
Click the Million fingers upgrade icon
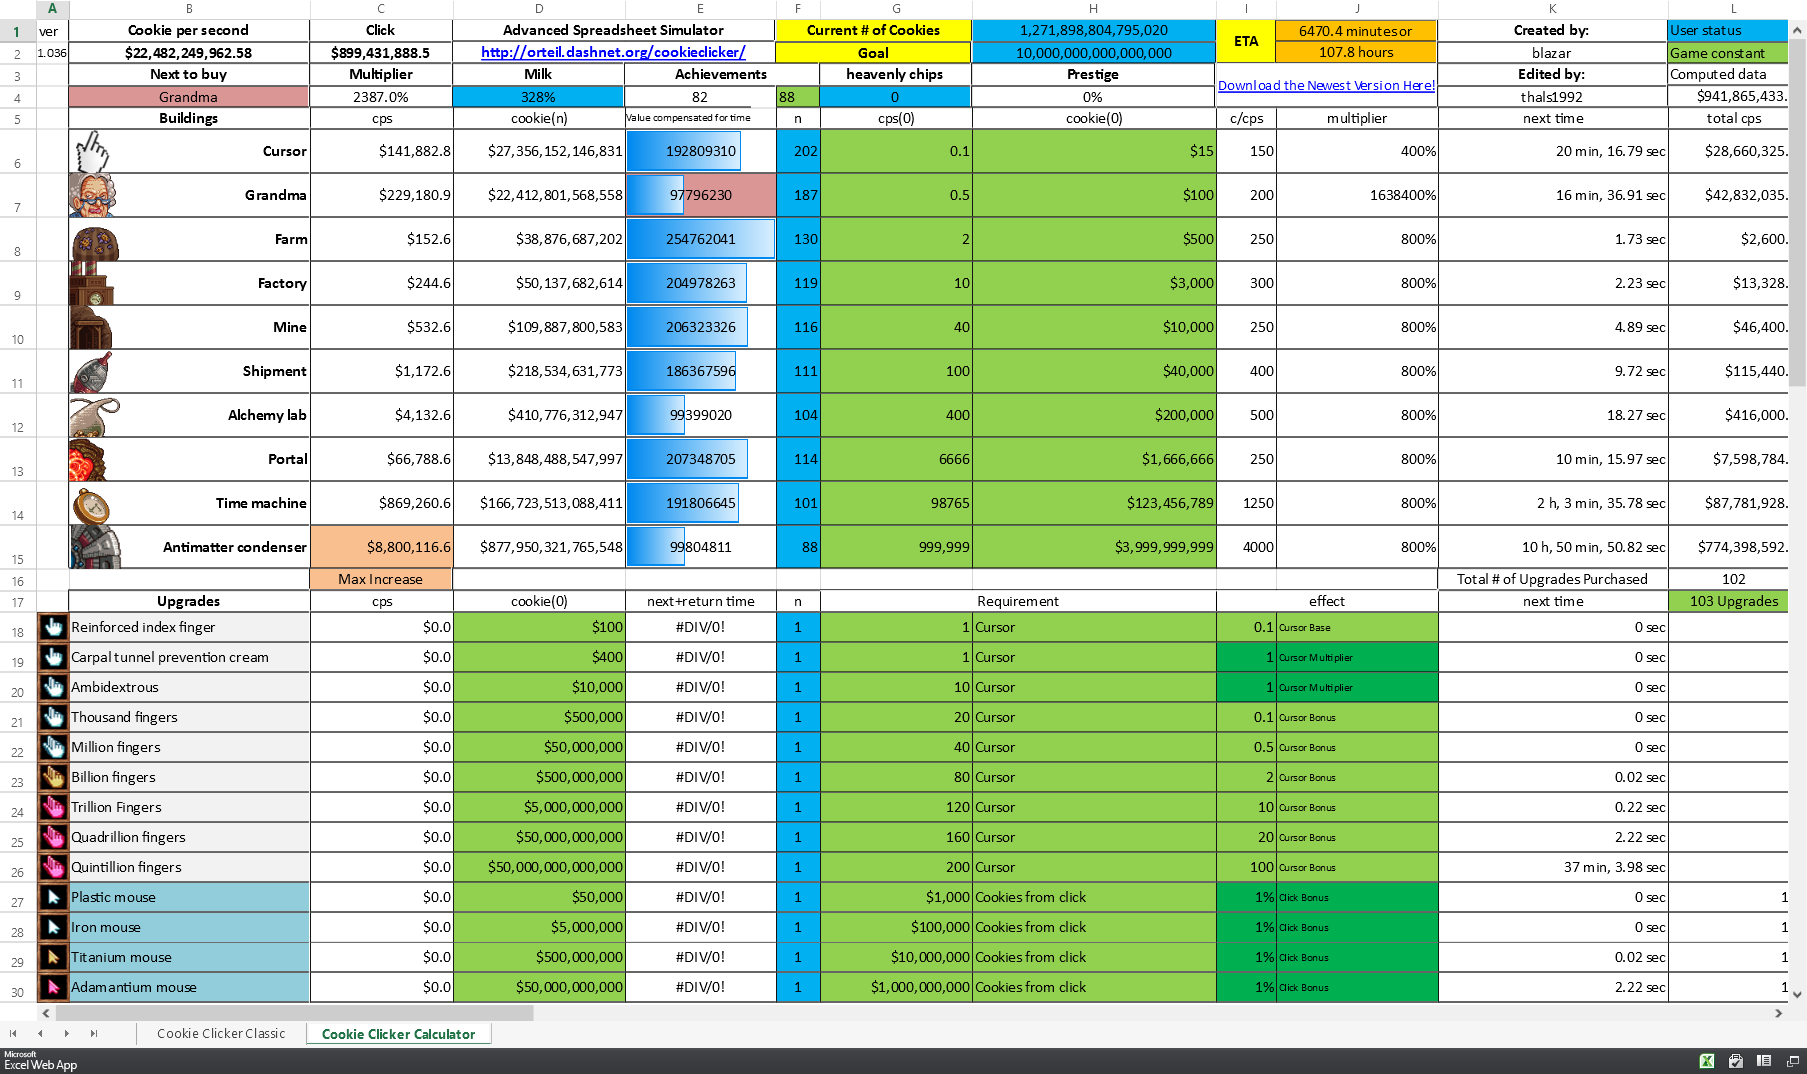53,747
